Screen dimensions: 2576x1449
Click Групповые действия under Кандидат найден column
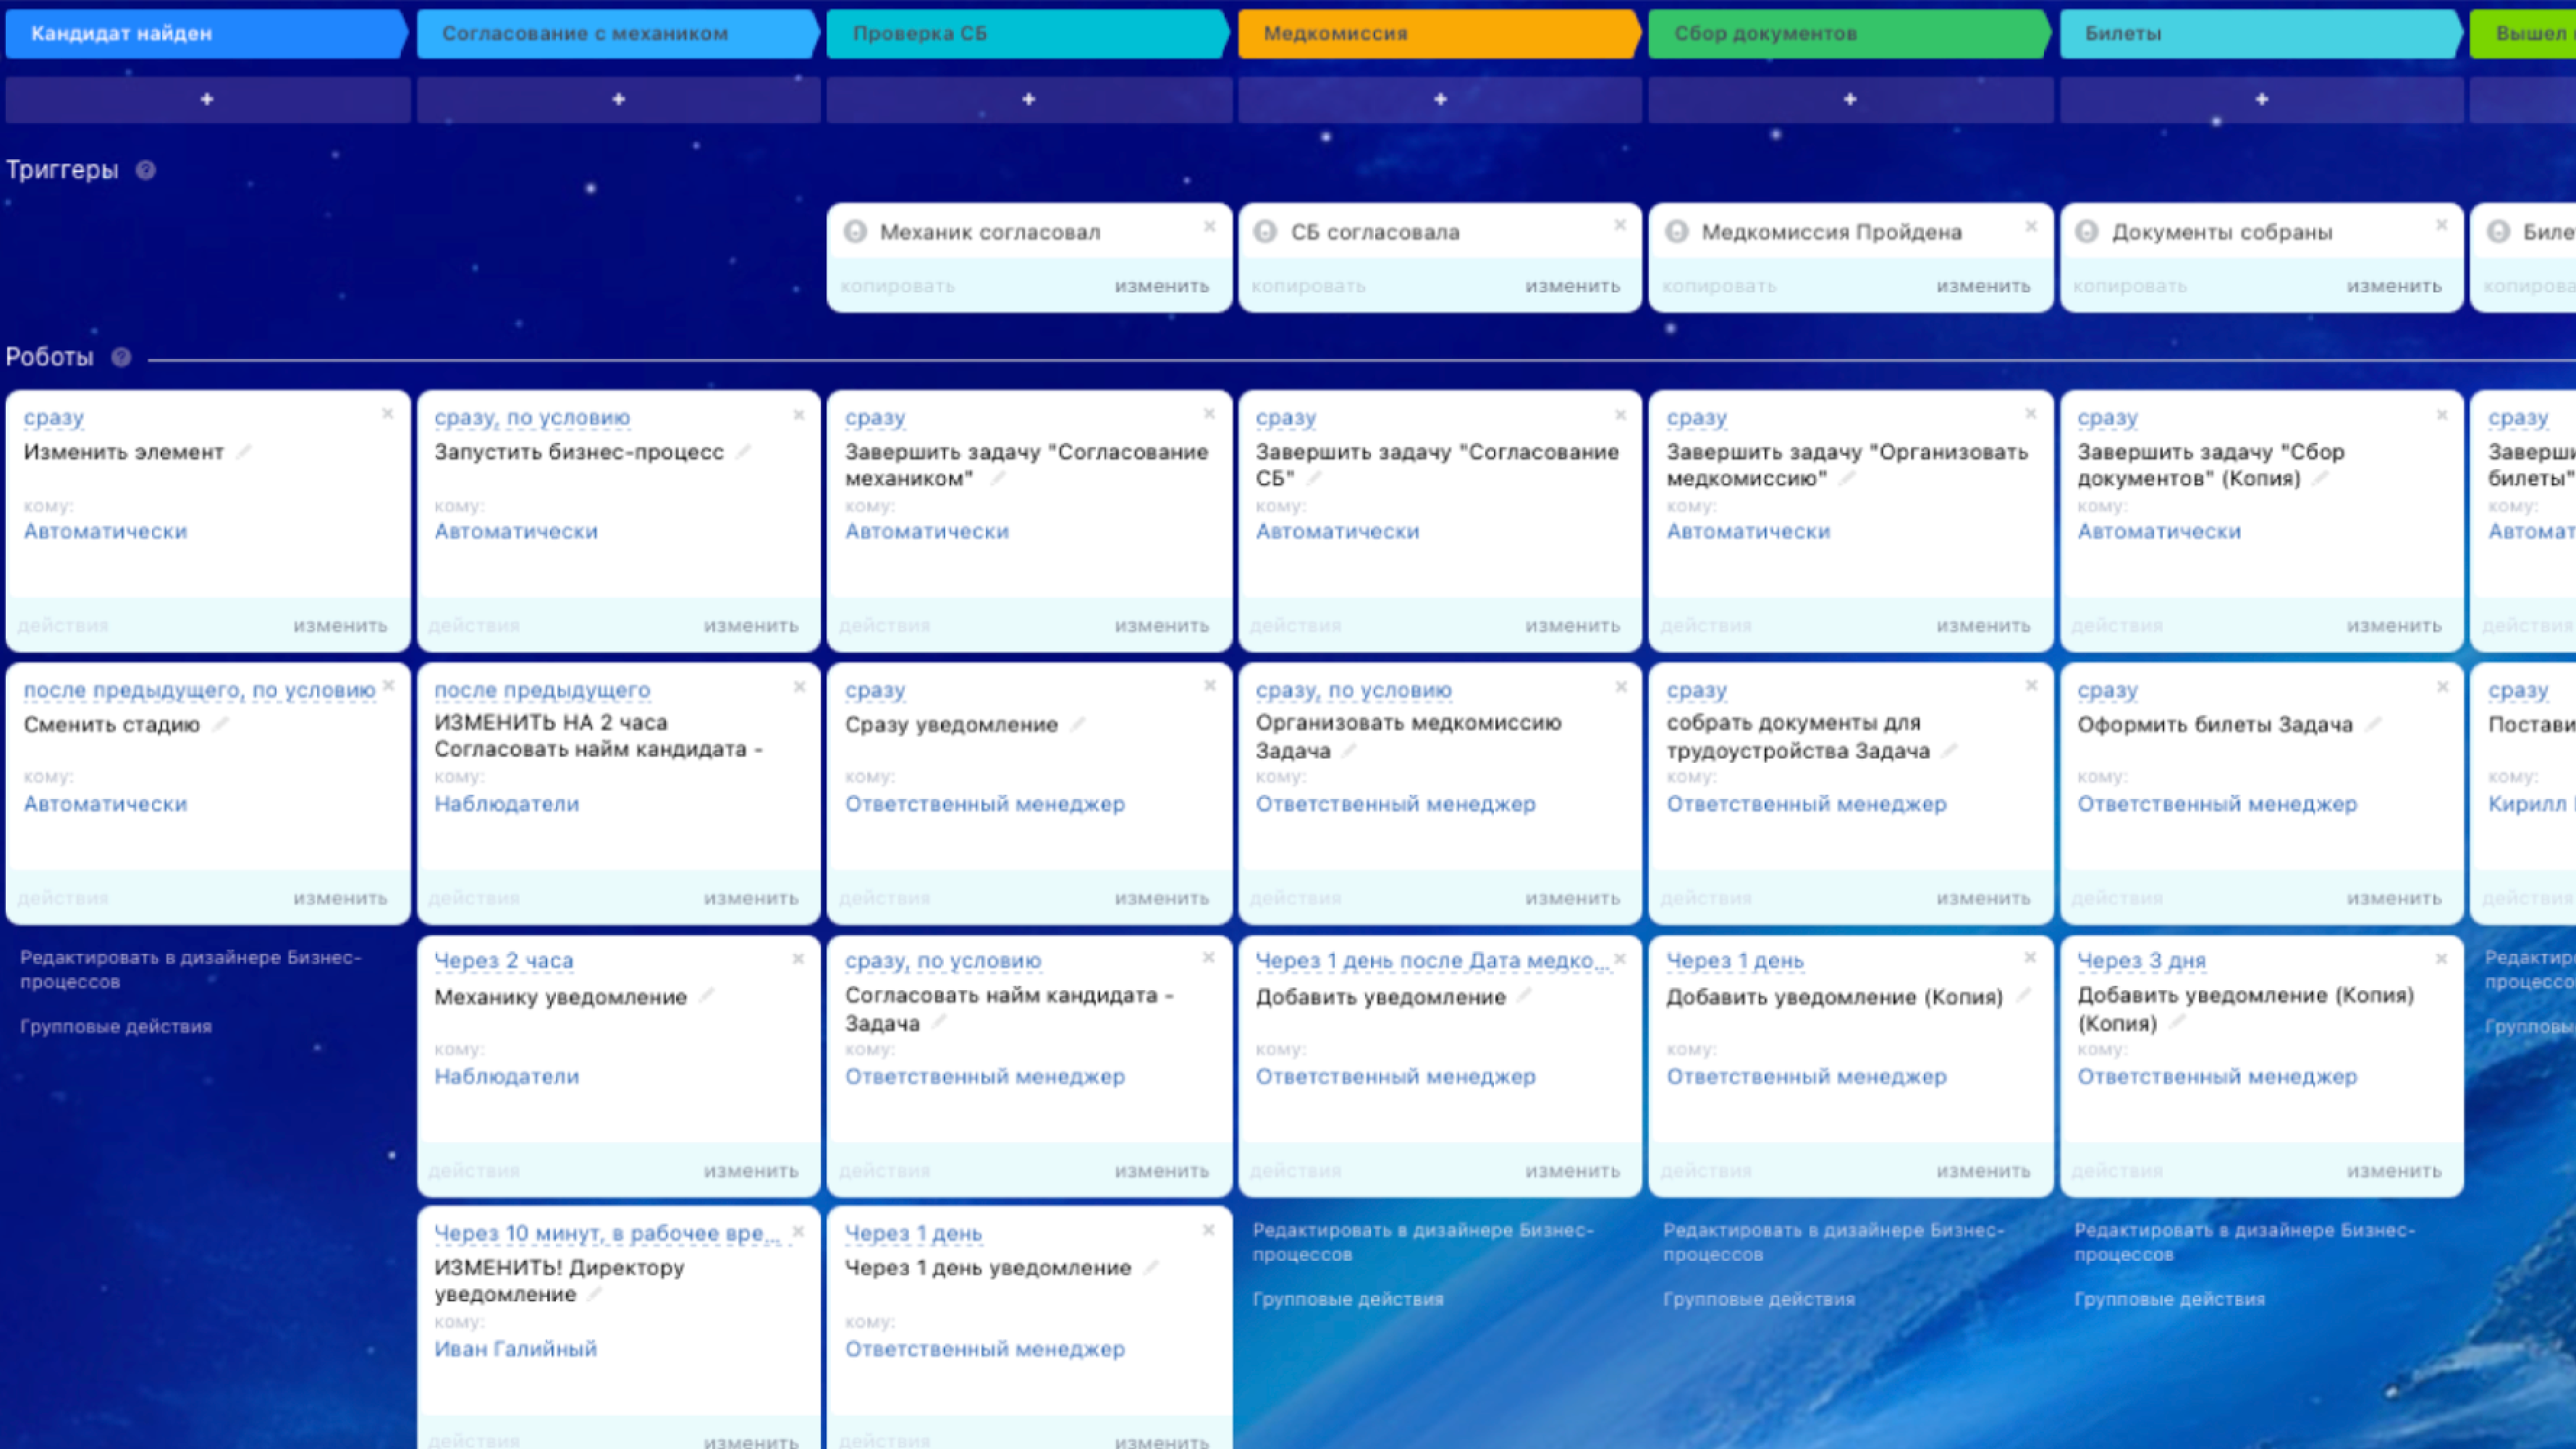[116, 1026]
